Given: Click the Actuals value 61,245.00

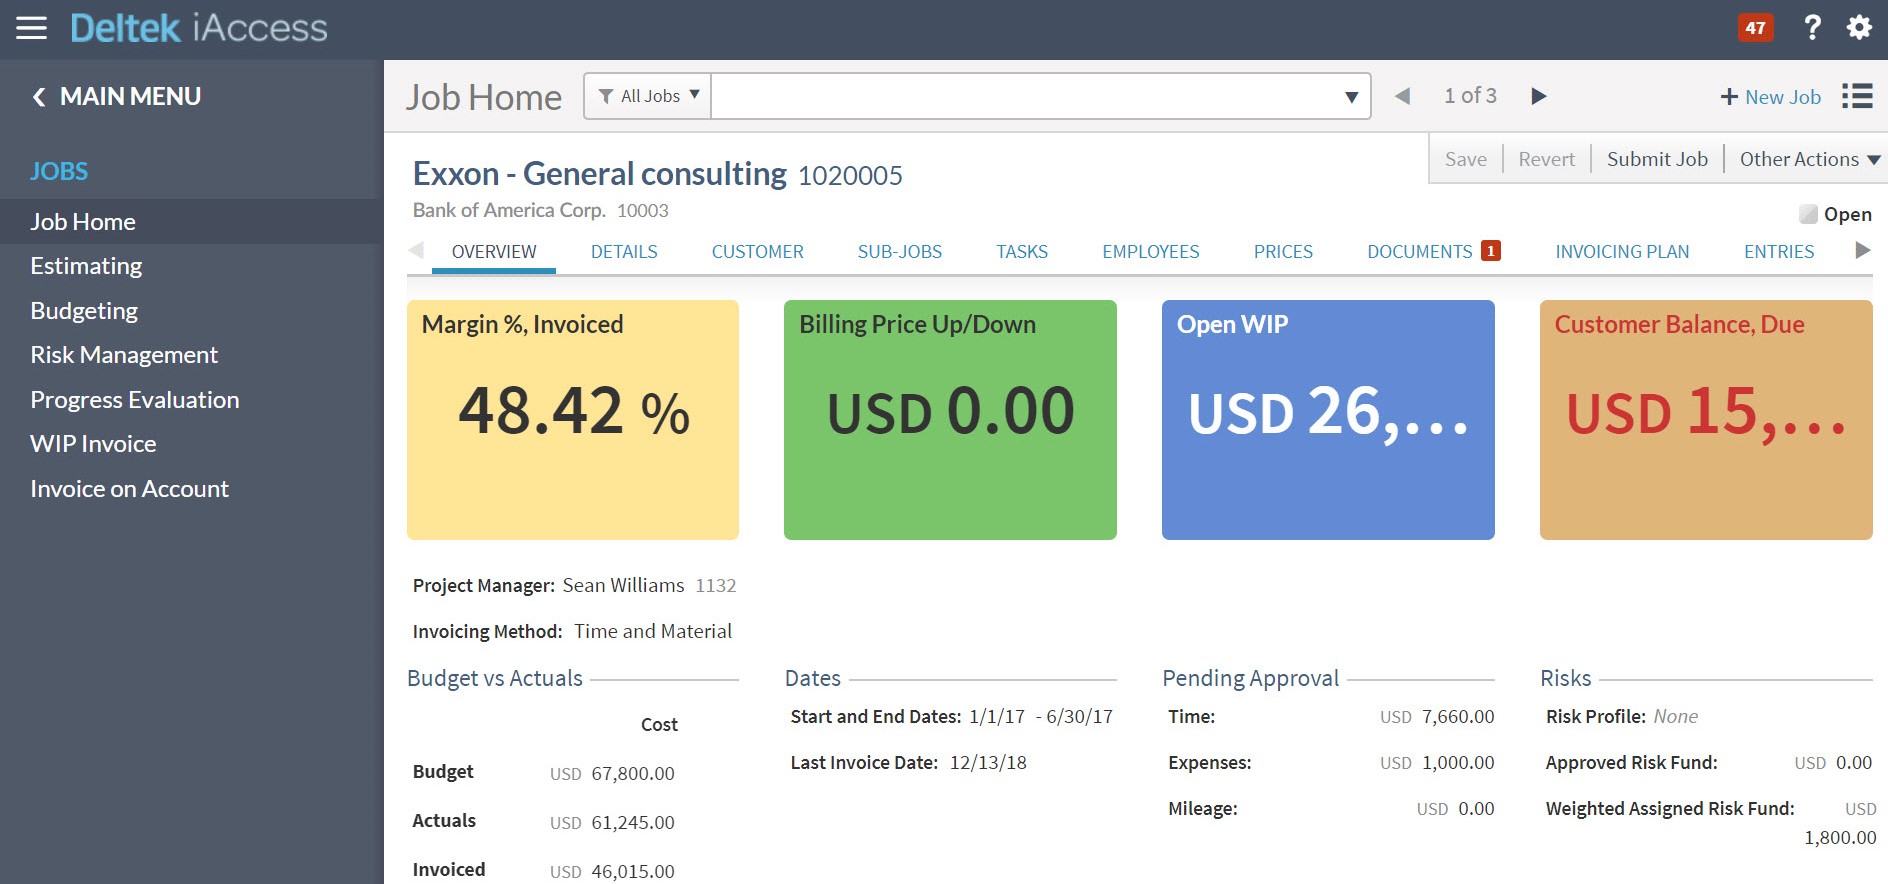Looking at the screenshot, I should point(633,822).
